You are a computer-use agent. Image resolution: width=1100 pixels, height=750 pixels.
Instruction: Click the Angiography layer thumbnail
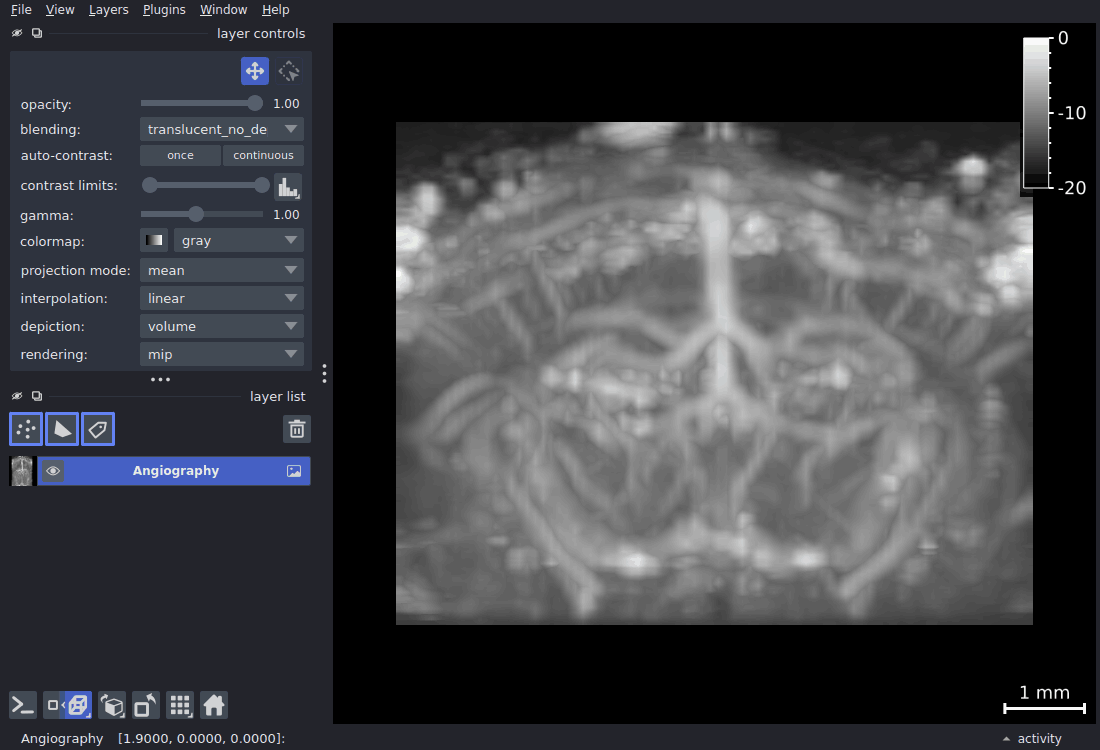click(22, 471)
